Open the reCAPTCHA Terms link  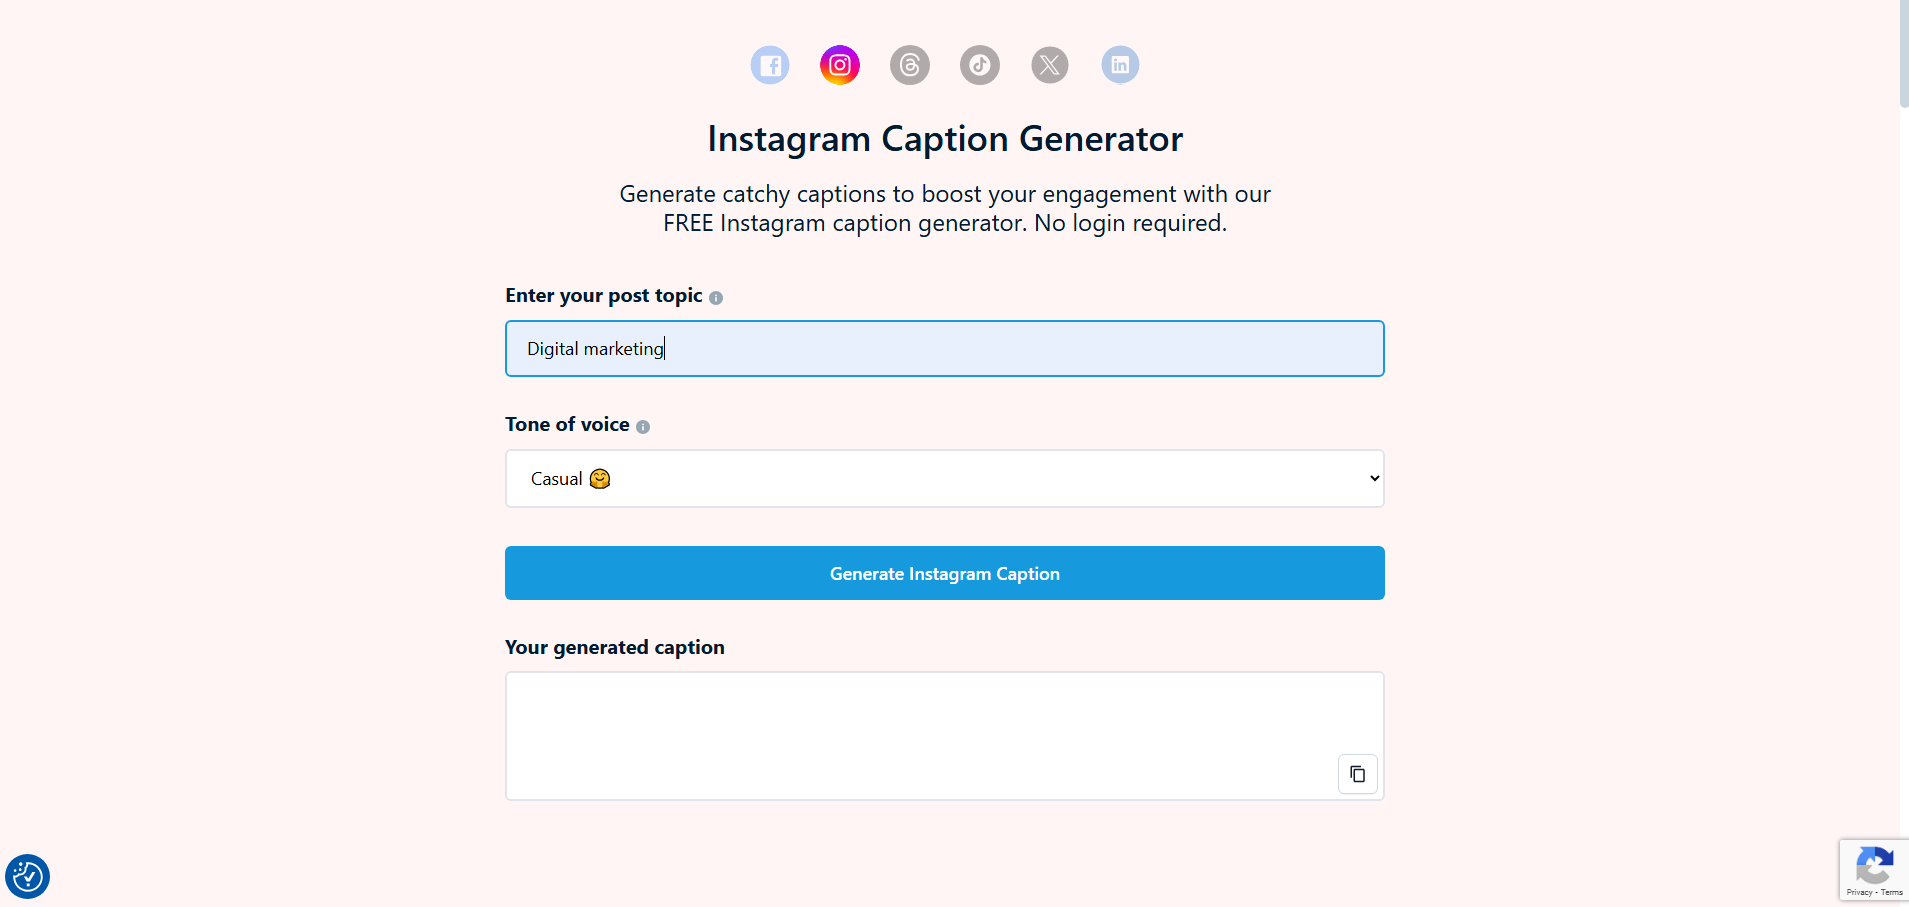(1894, 891)
